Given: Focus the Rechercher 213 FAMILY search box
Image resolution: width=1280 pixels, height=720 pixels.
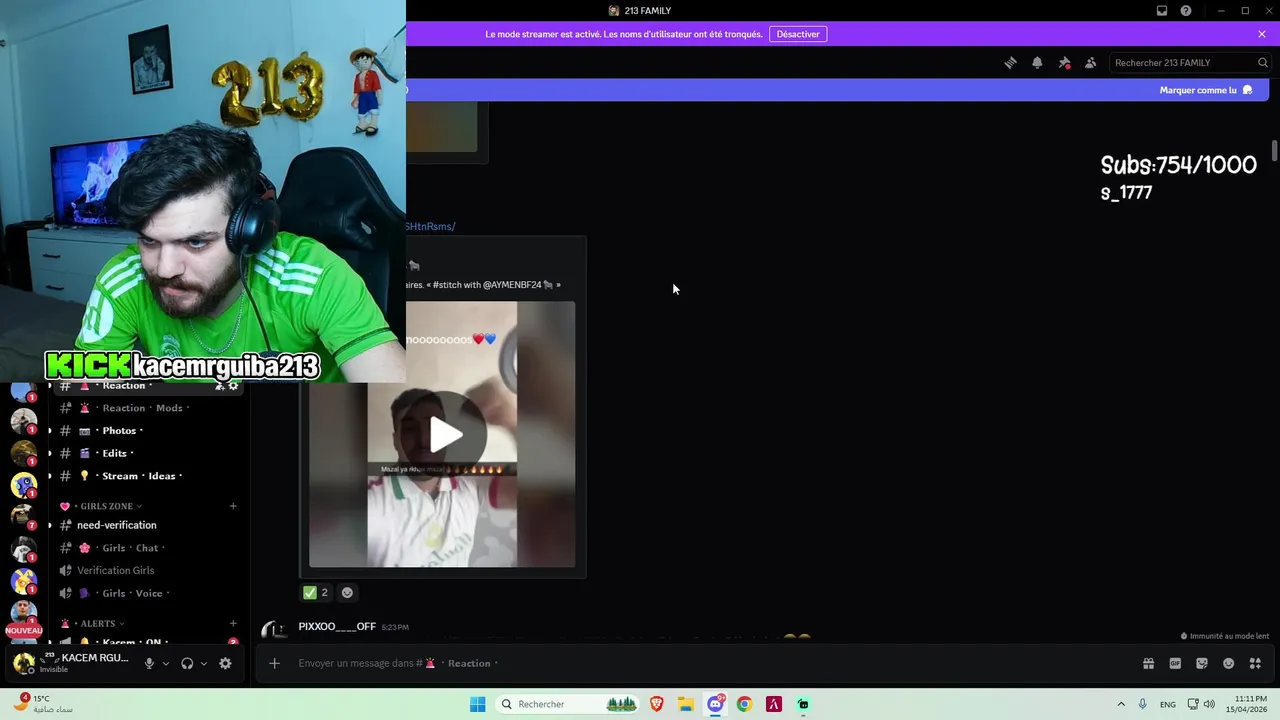Looking at the screenshot, I should (1190, 62).
